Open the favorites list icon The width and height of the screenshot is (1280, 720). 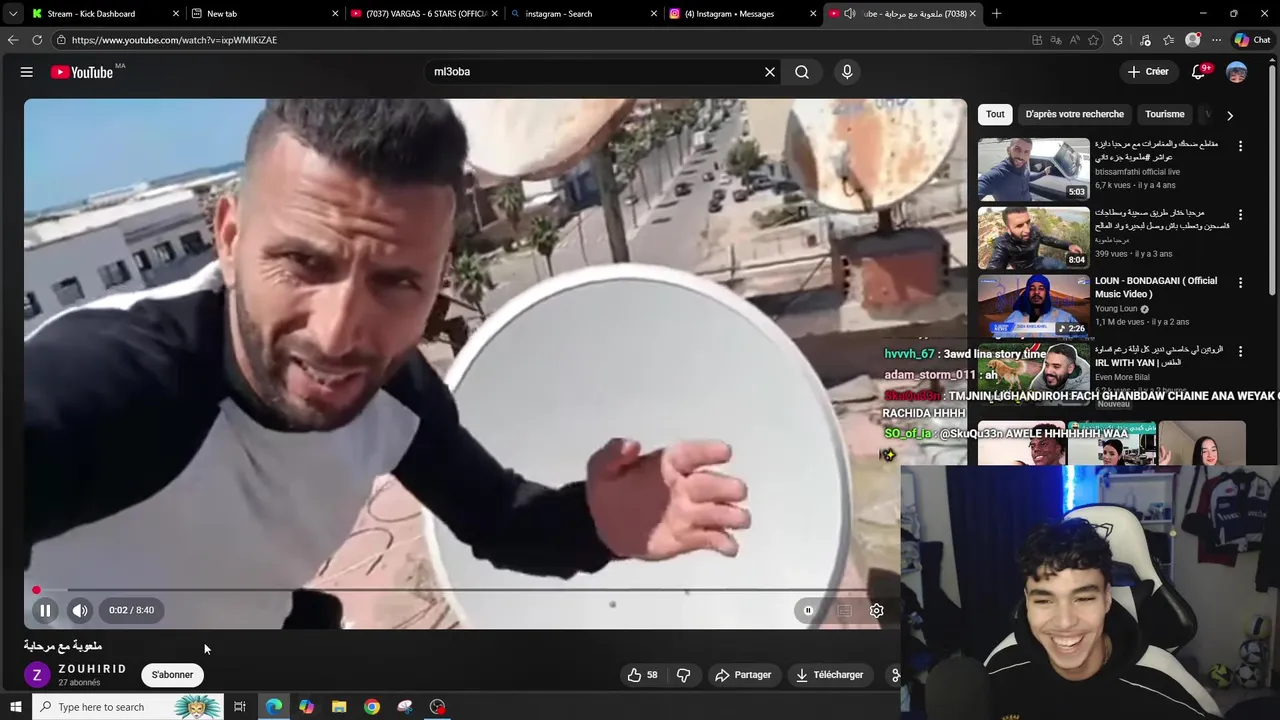pyautogui.click(x=1168, y=40)
